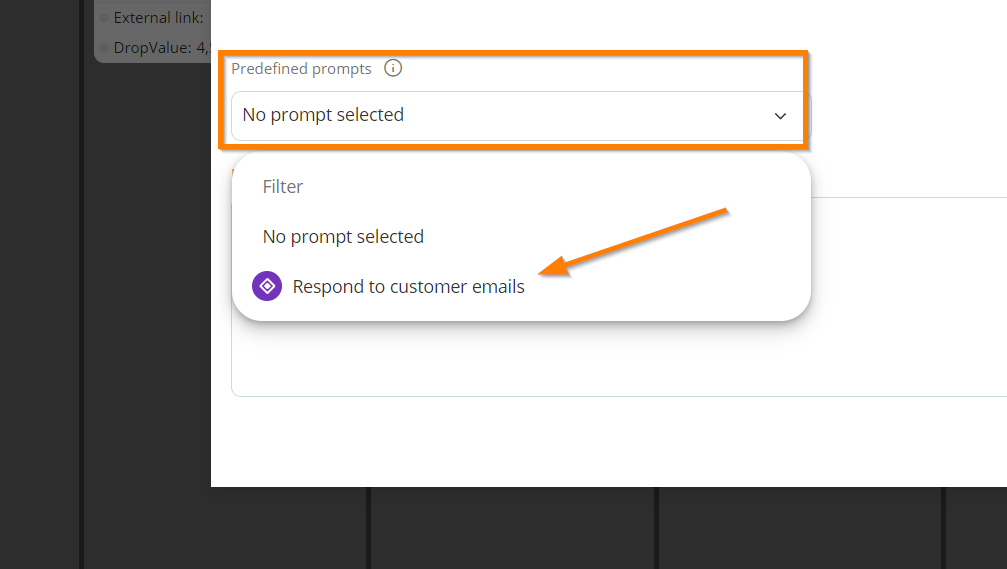Open the 'No prompt selected' combo box

(521, 116)
